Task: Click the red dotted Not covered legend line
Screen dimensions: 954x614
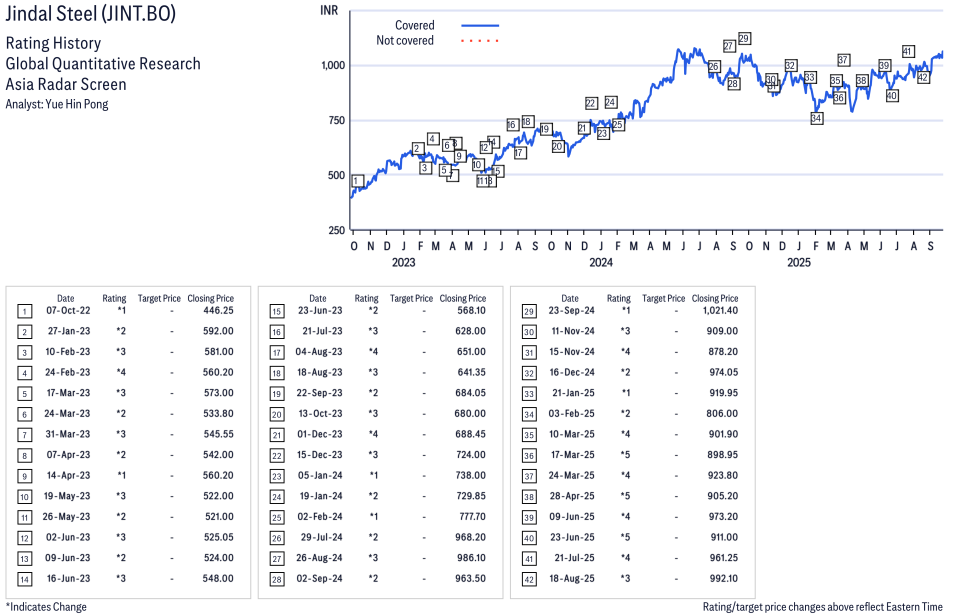Action: [480, 41]
